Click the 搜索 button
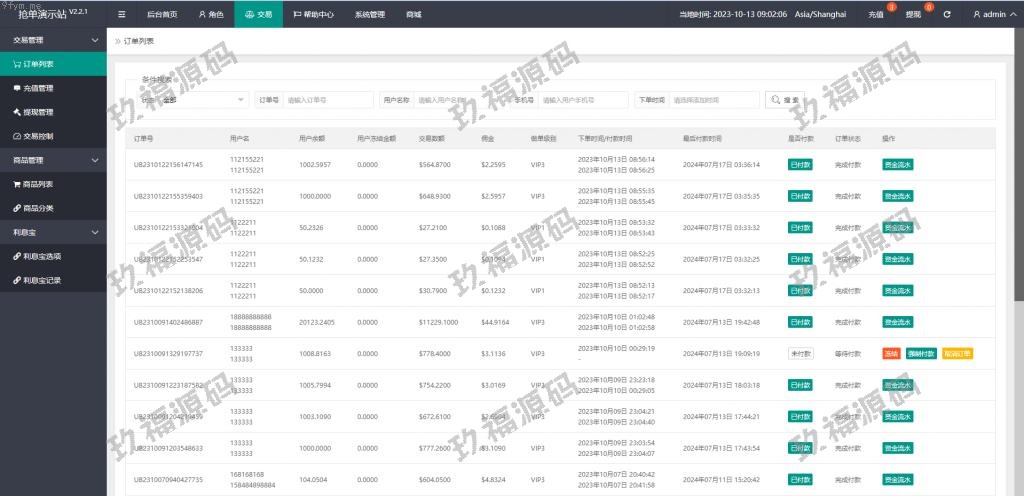This screenshot has width=1024, height=496. (785, 100)
